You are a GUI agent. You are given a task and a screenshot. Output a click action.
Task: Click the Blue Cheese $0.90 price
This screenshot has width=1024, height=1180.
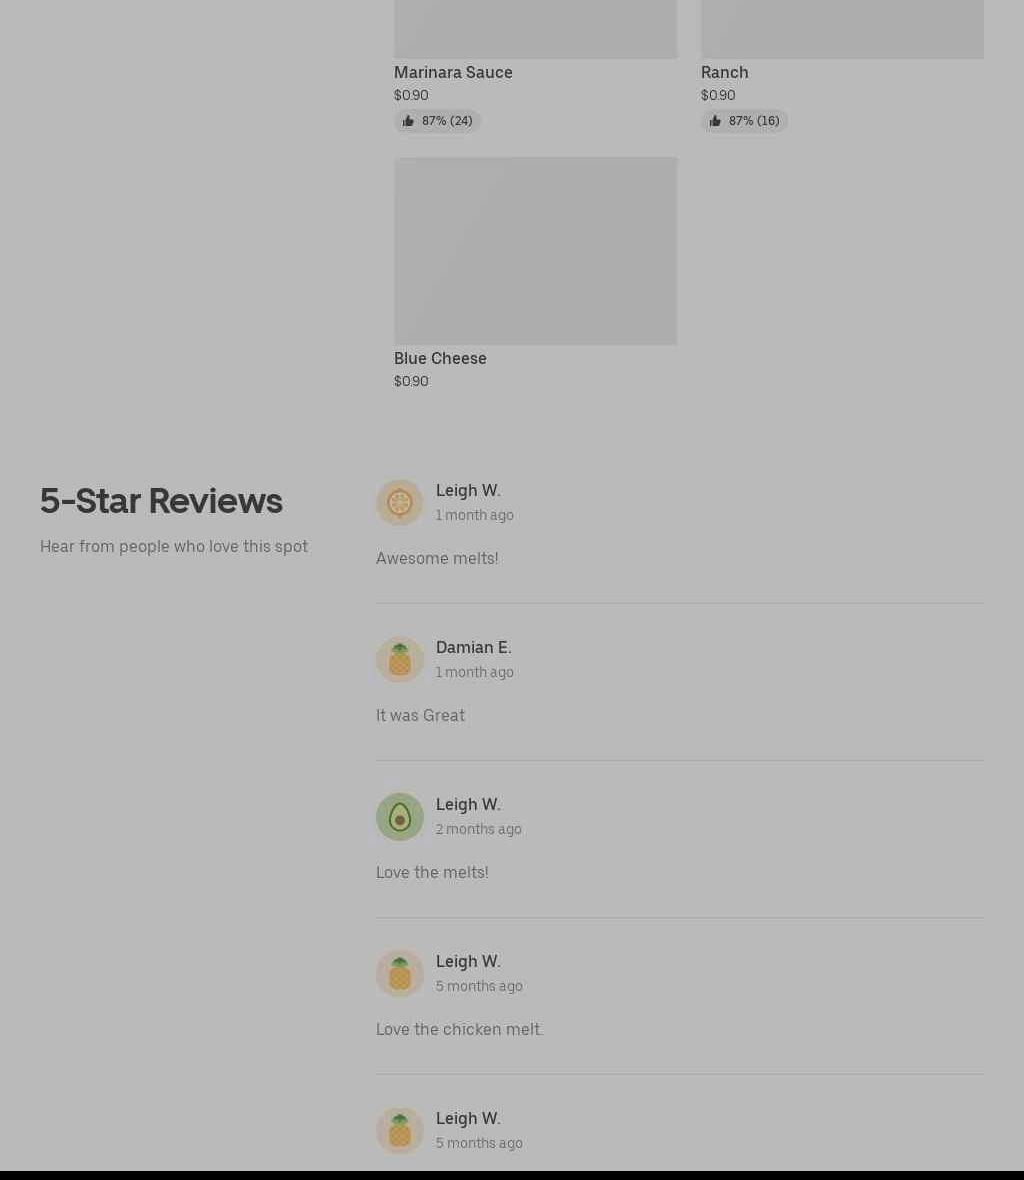(x=412, y=382)
